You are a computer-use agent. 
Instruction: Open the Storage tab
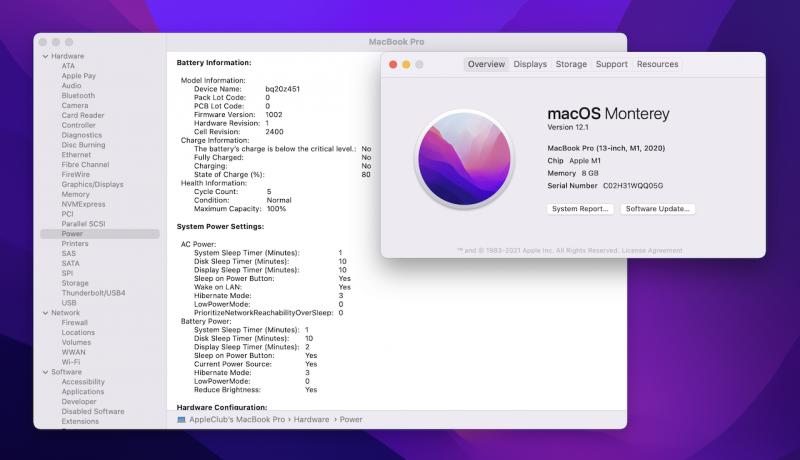[571, 64]
